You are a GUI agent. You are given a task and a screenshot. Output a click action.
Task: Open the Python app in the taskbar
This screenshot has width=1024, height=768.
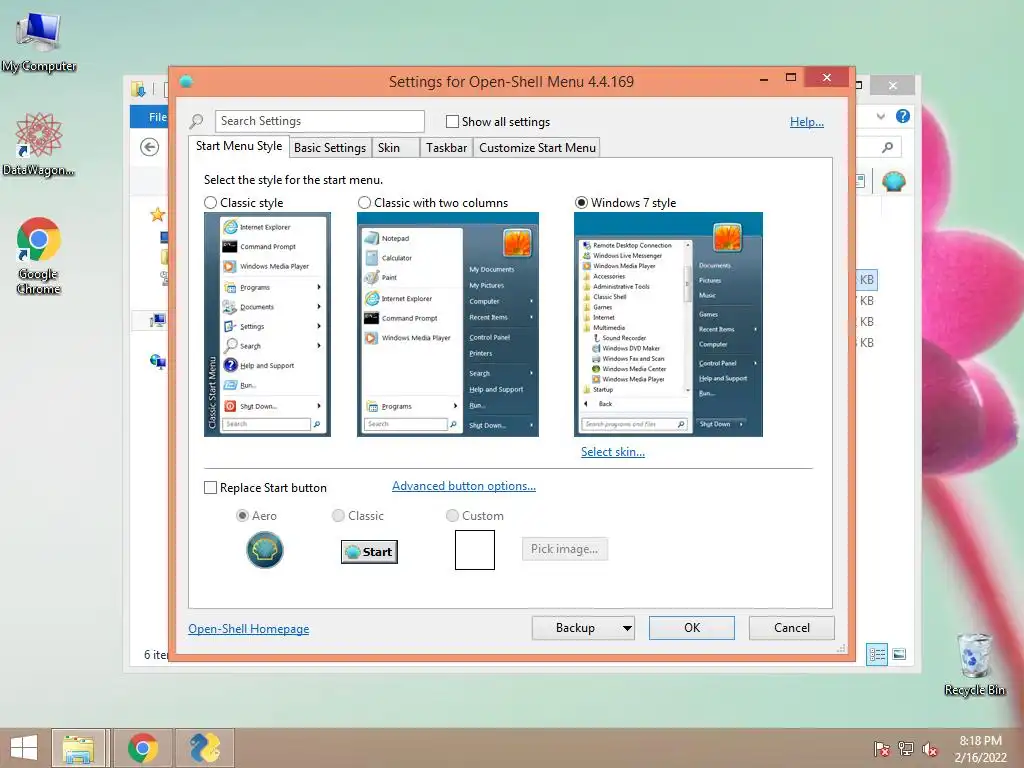tap(204, 748)
